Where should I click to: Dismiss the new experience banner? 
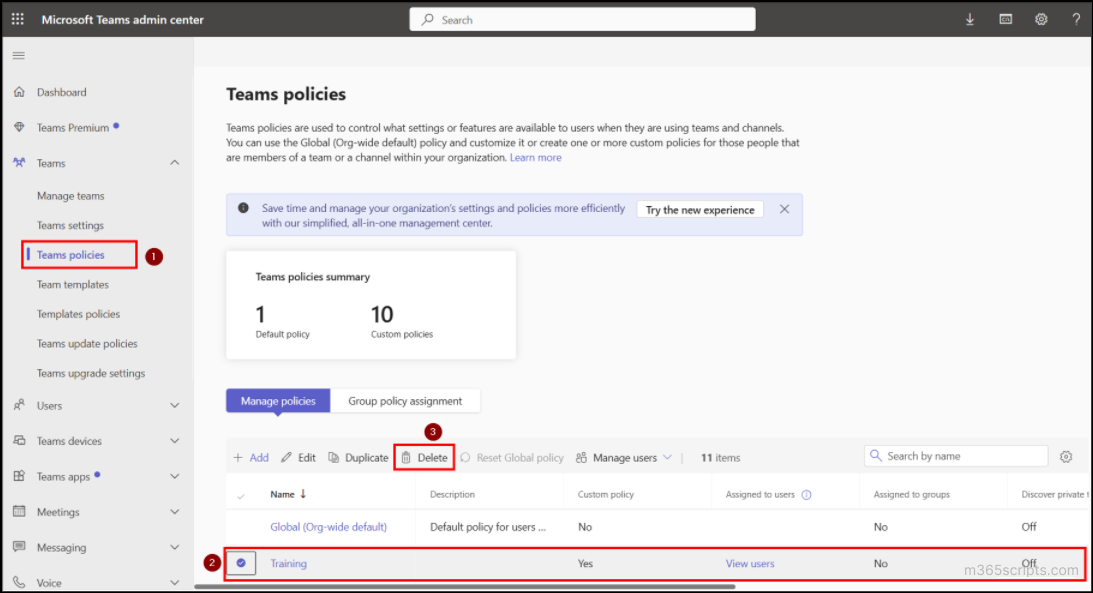[784, 209]
